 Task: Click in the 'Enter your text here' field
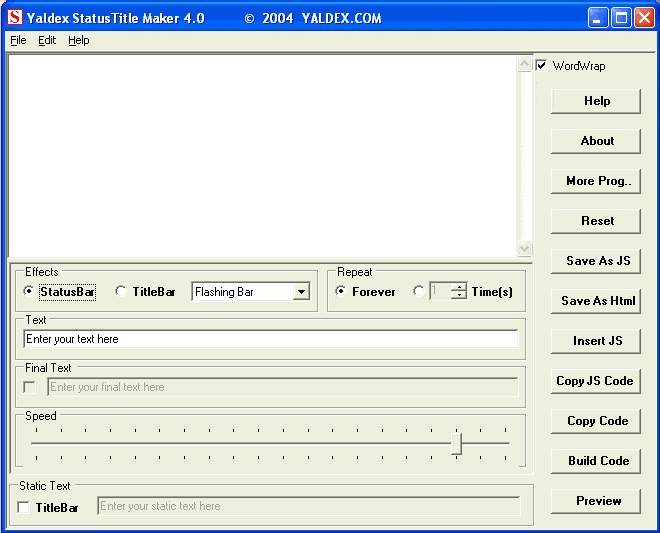[271, 339]
